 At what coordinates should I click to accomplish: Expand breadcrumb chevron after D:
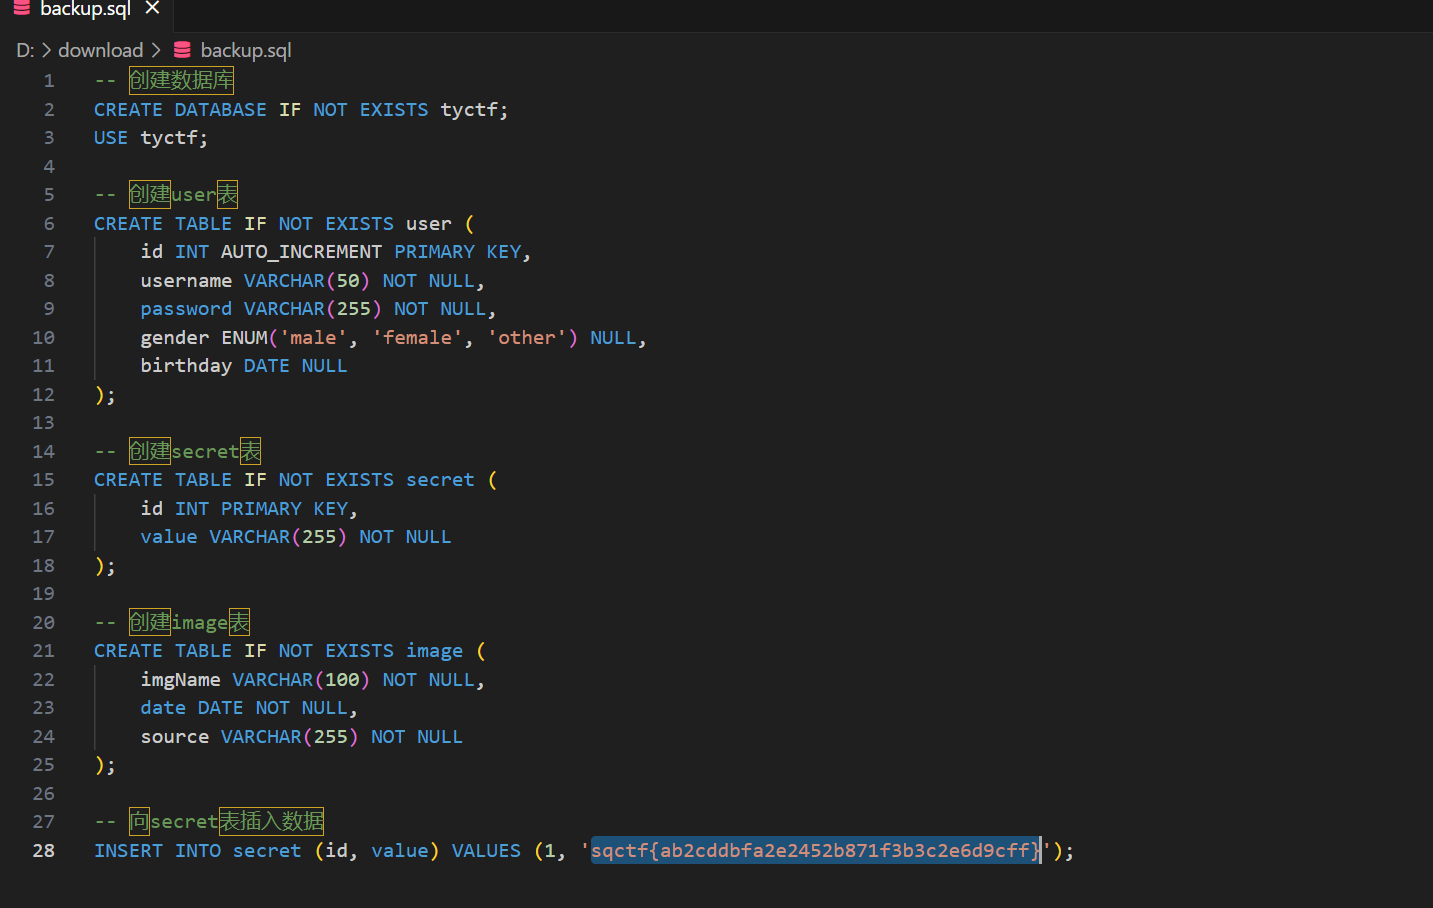(46, 50)
